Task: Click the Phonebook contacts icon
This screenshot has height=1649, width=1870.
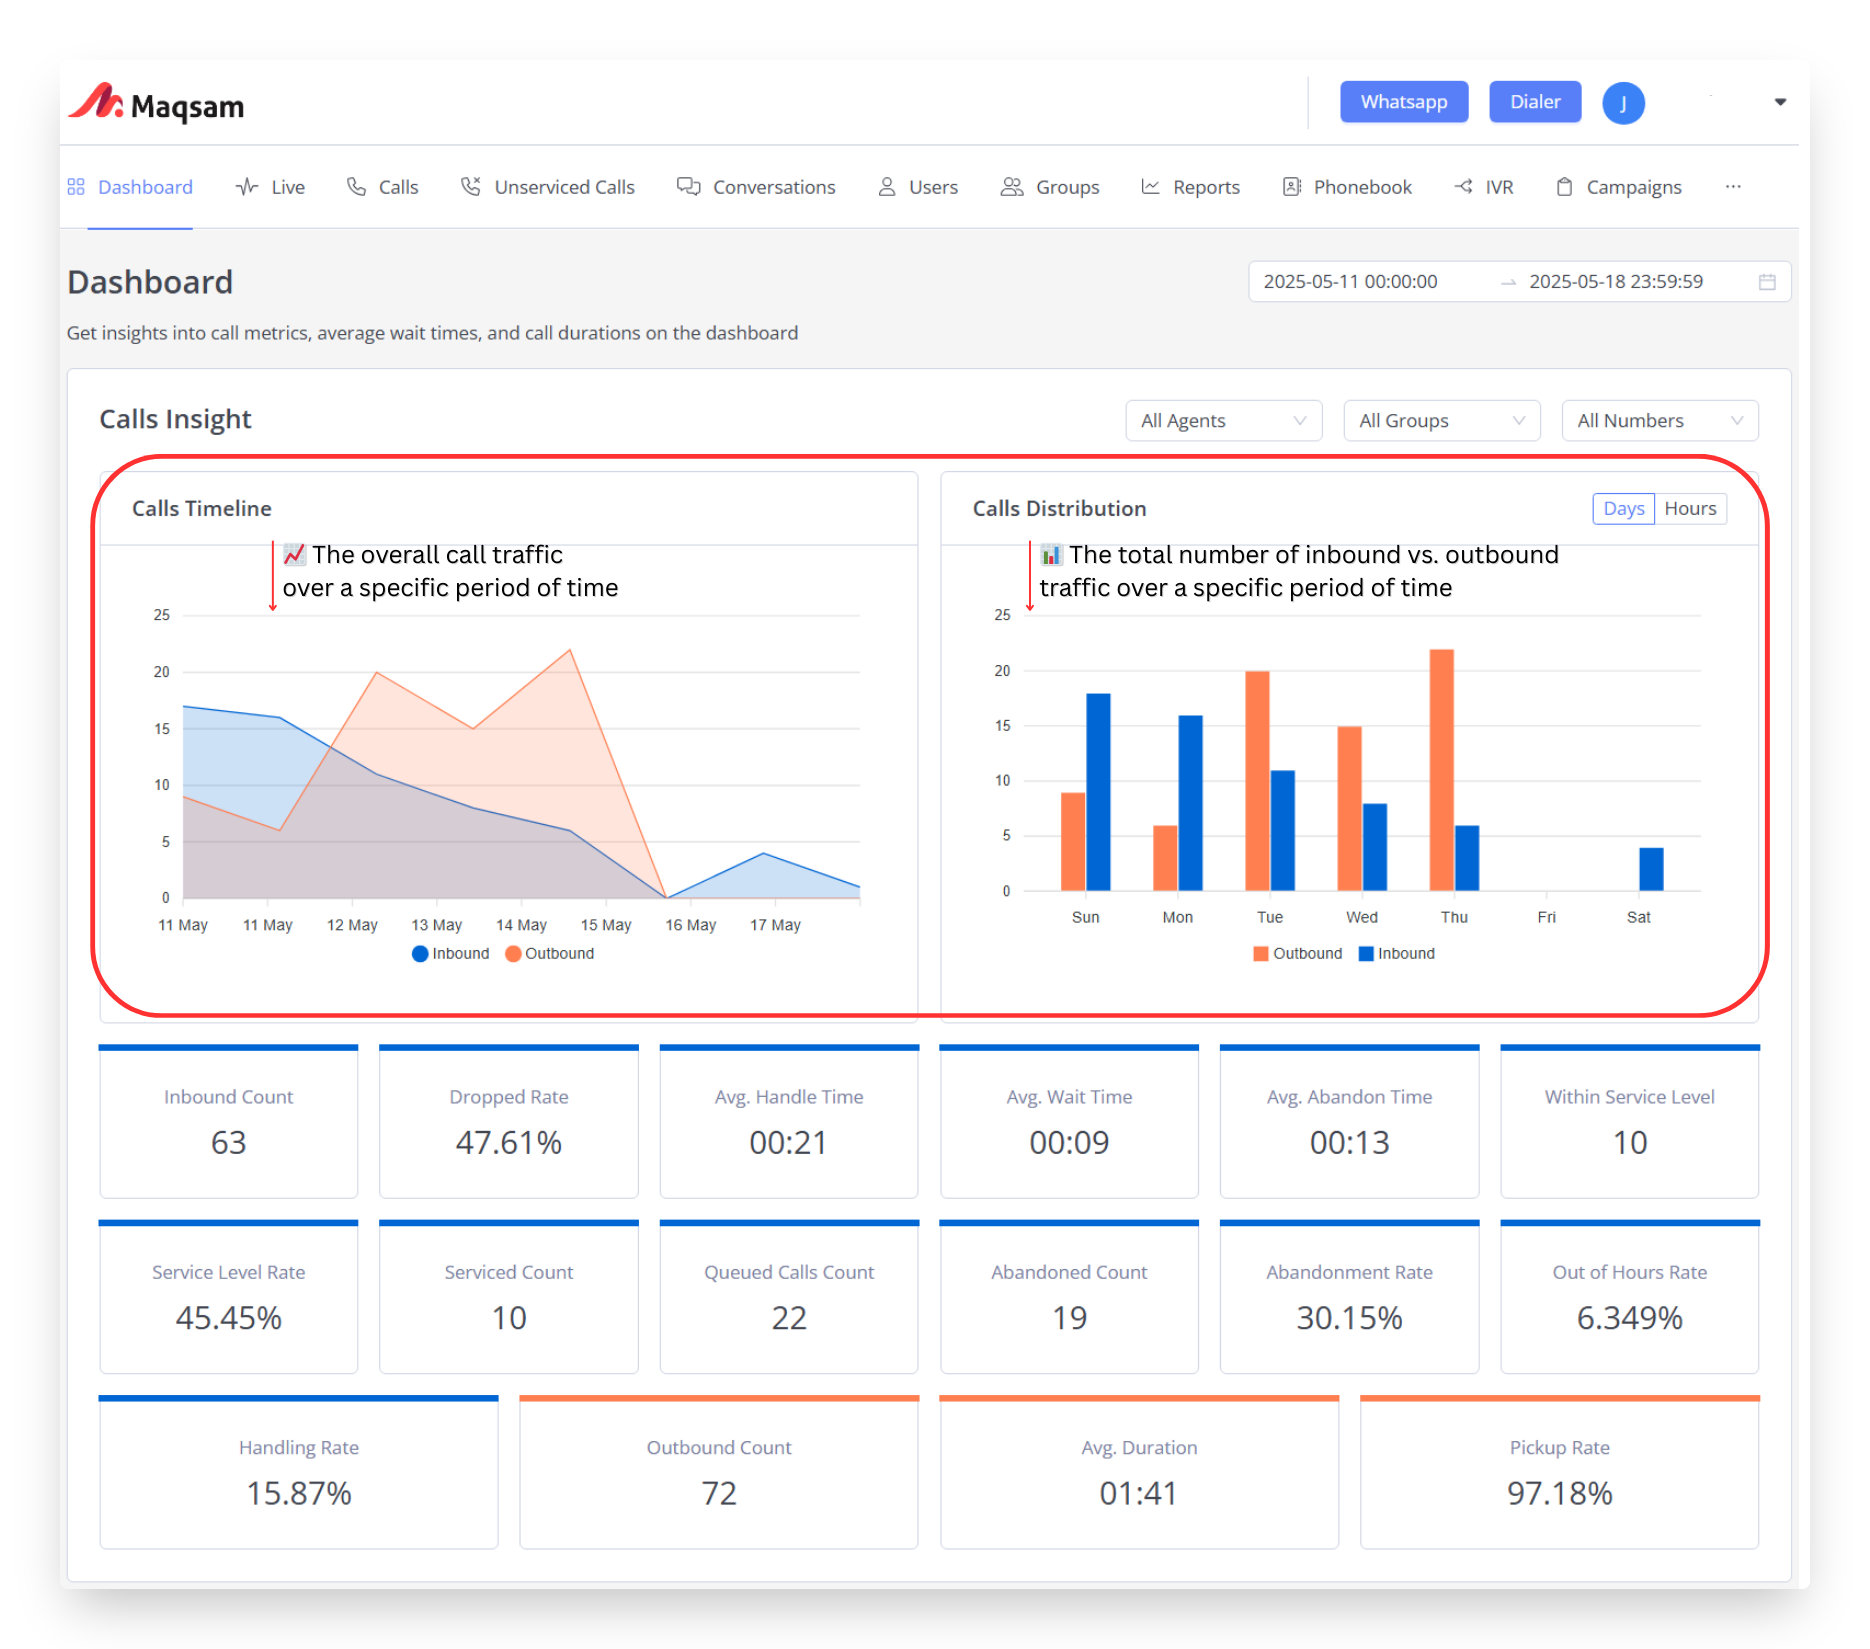Action: click(1292, 187)
